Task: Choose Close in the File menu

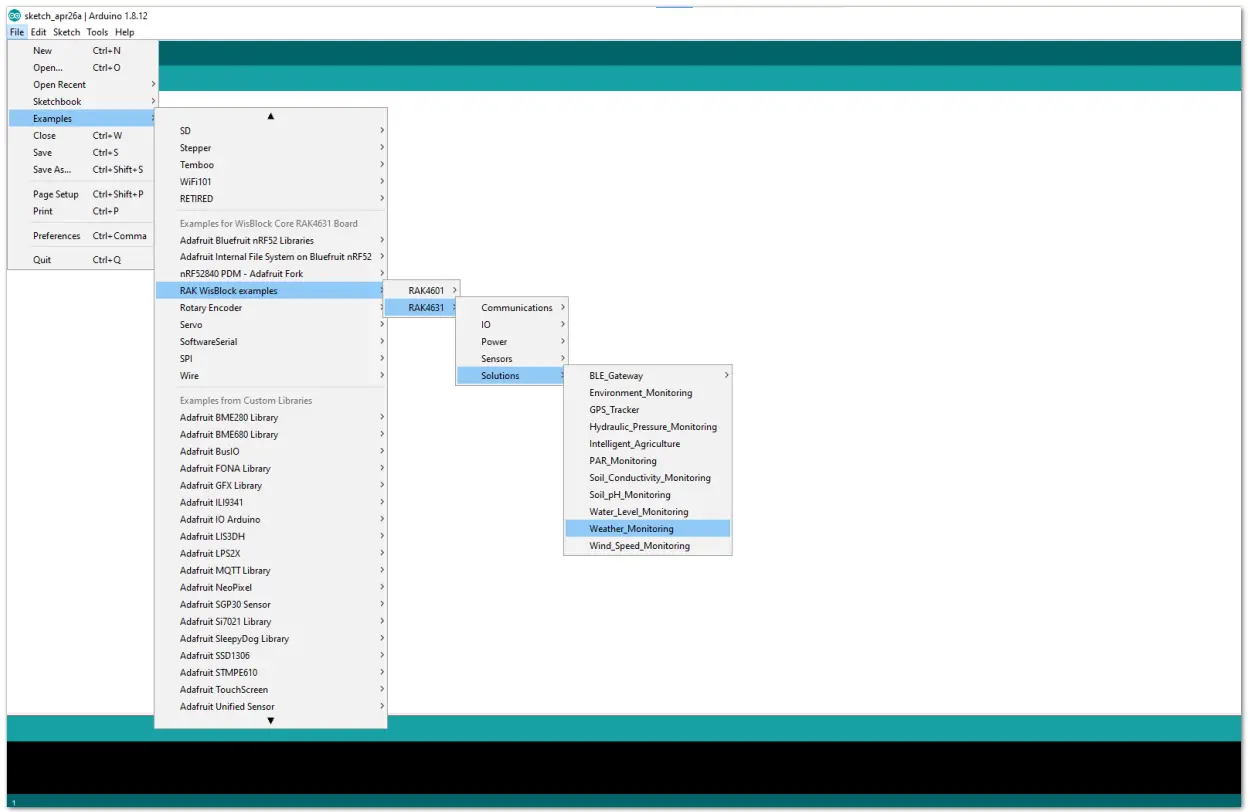Action: (83, 136)
